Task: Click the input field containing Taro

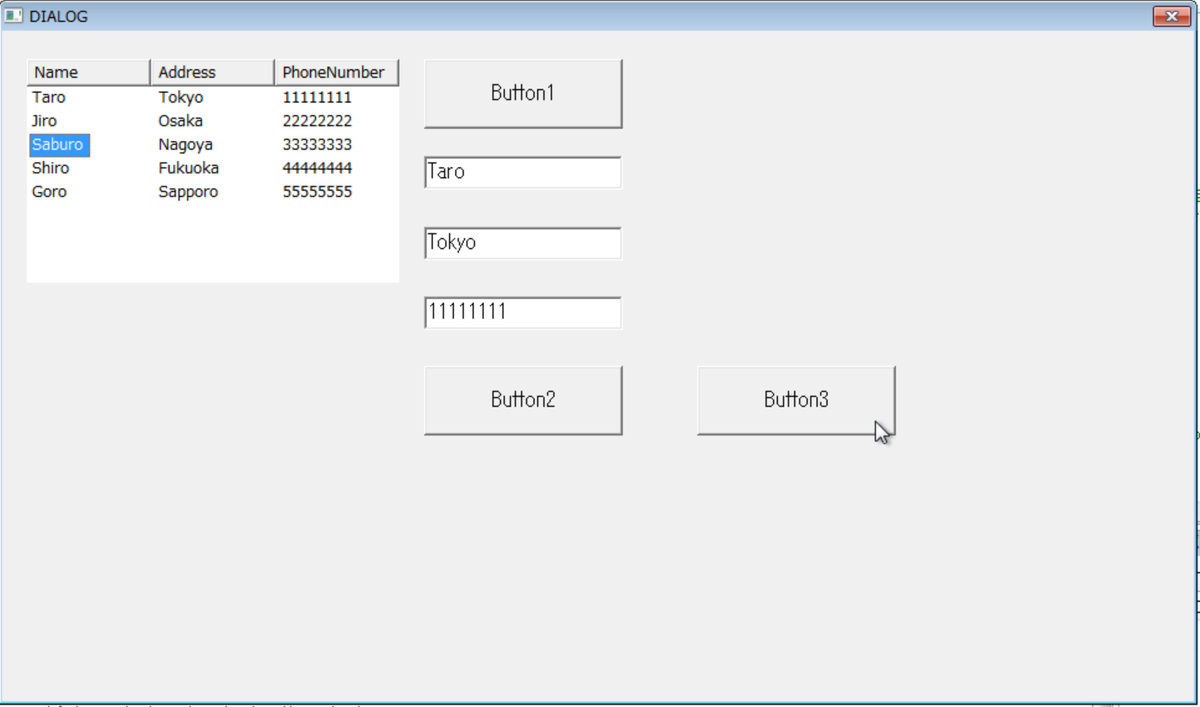Action: pos(523,172)
